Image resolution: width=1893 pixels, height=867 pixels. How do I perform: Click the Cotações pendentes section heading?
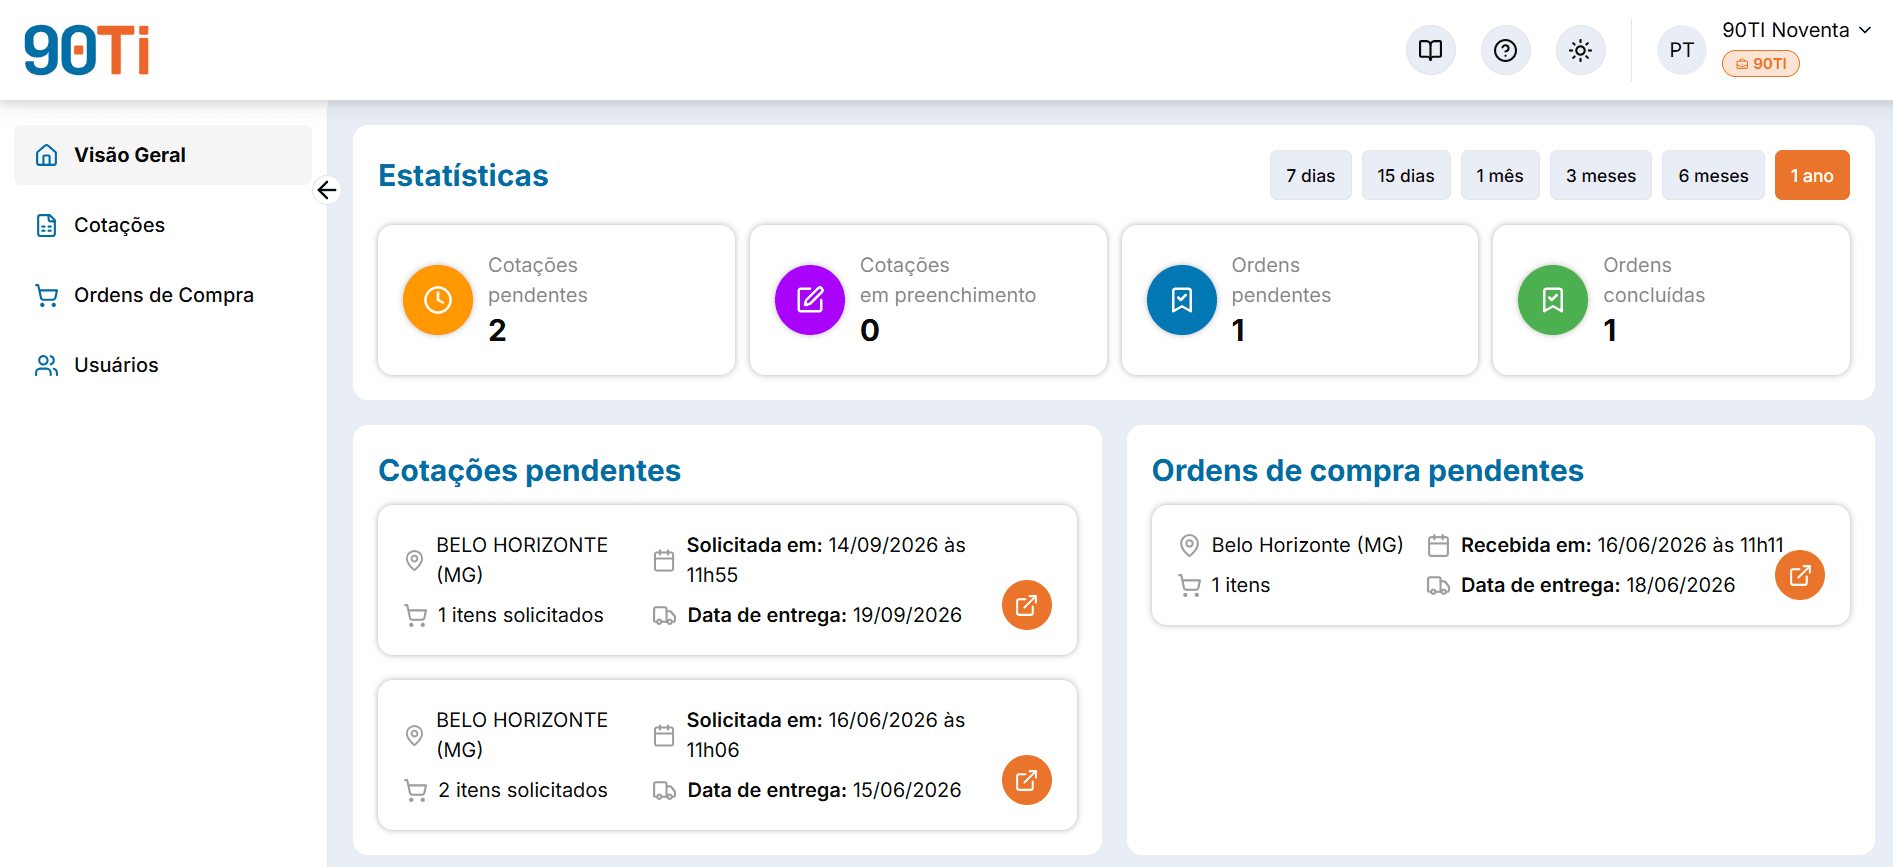(529, 471)
